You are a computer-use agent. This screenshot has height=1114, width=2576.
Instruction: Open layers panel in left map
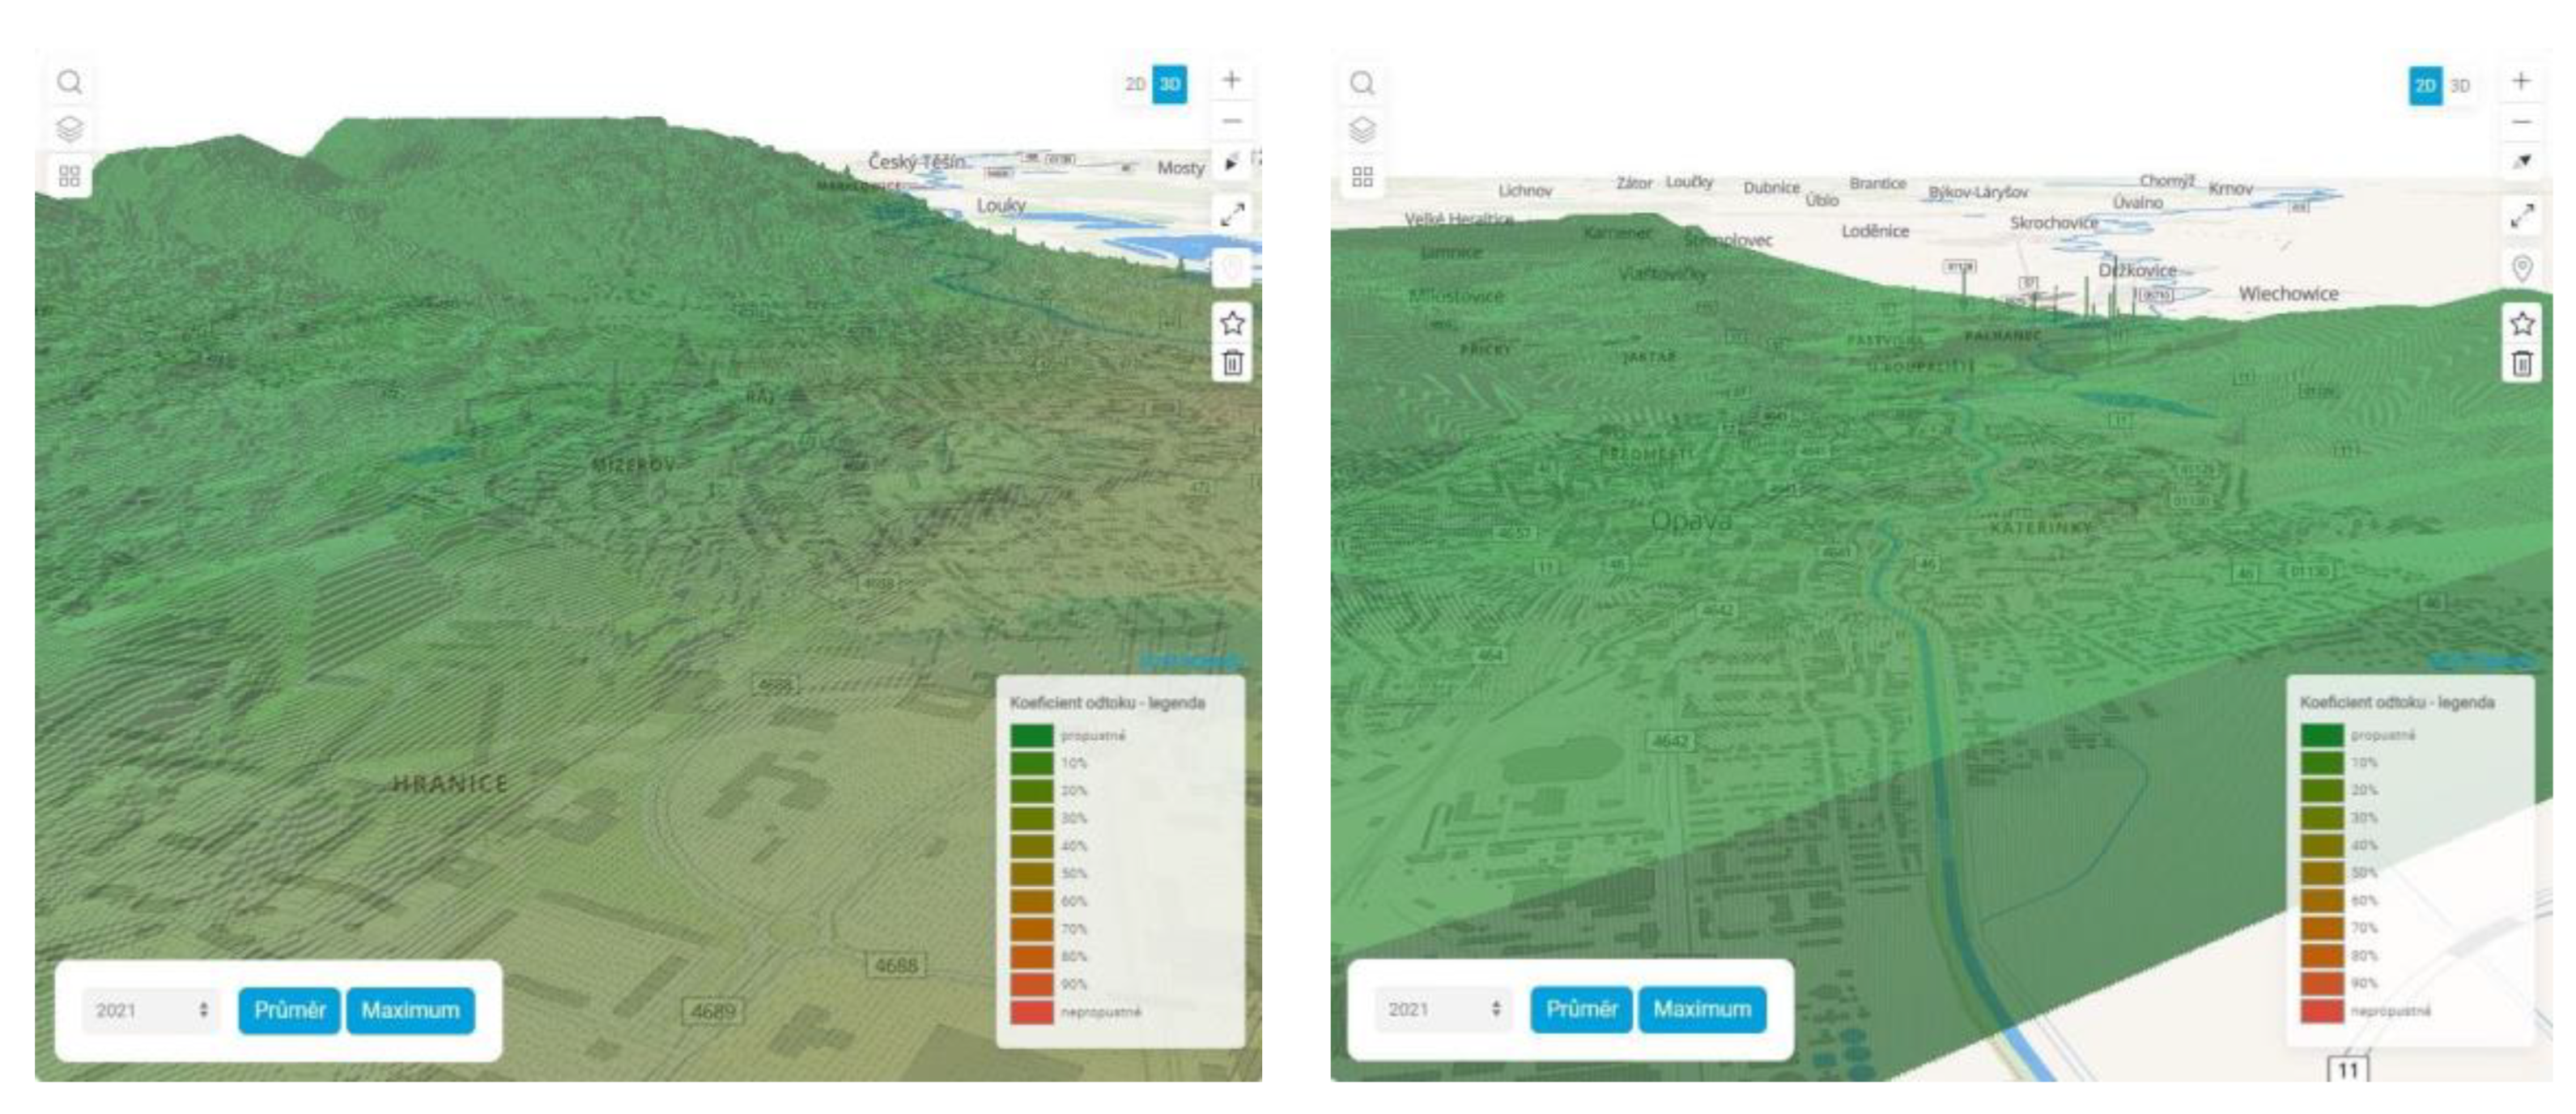[69, 129]
